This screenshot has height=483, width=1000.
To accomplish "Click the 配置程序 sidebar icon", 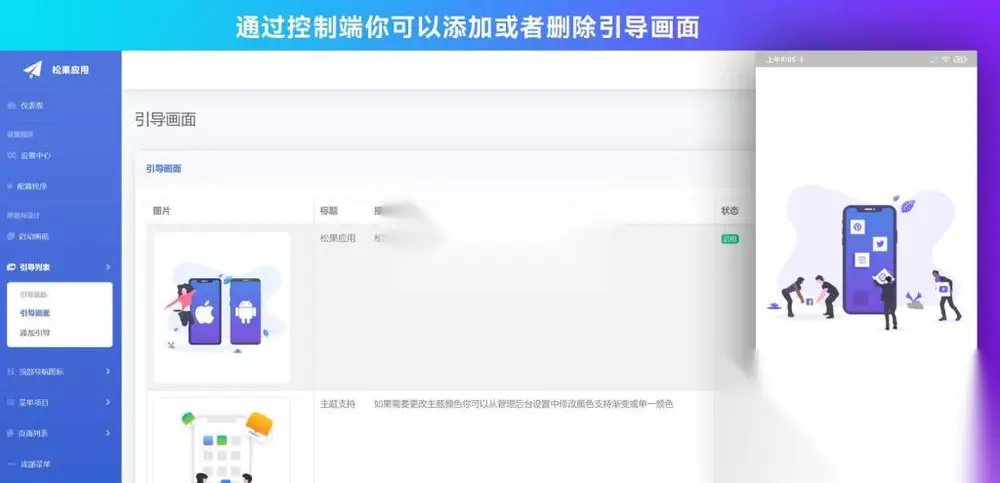I will pos(10,186).
